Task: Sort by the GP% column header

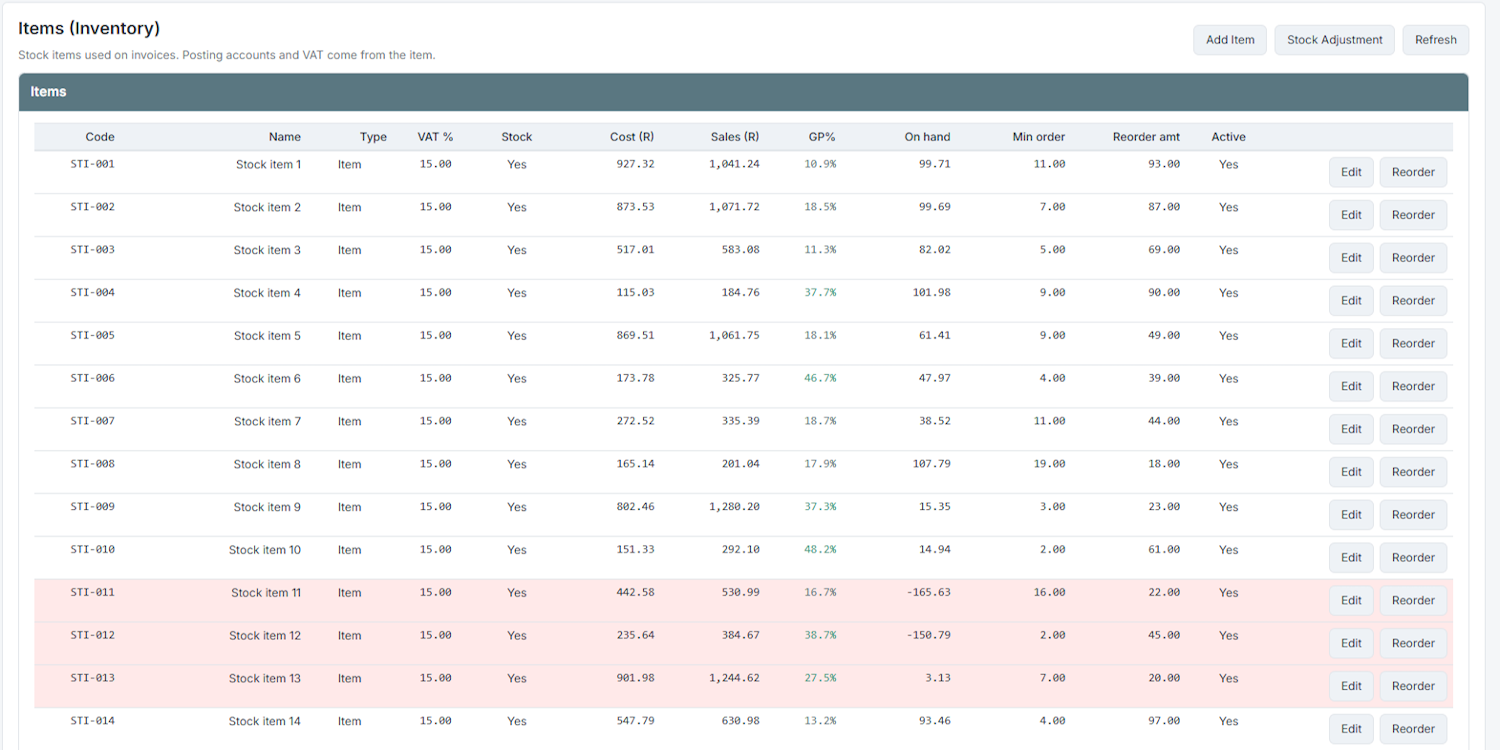Action: coord(821,137)
